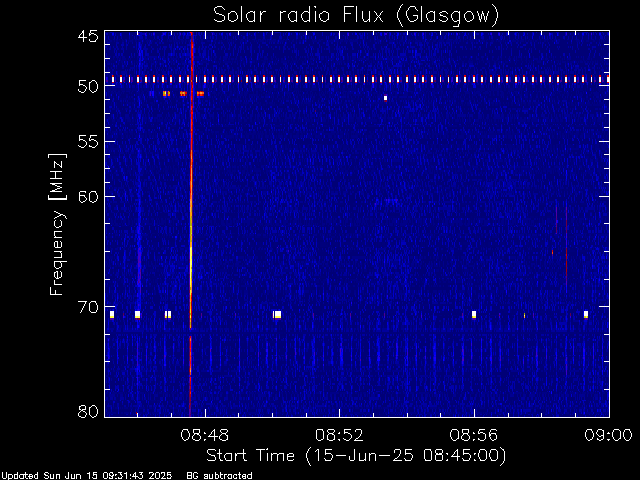Click the 55 MHz axis label

click(x=88, y=142)
